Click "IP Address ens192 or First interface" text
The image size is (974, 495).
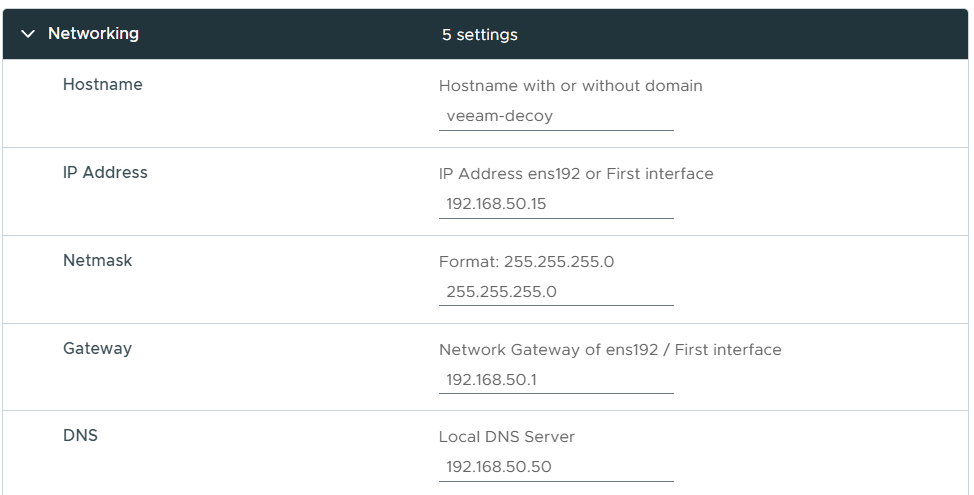point(576,174)
